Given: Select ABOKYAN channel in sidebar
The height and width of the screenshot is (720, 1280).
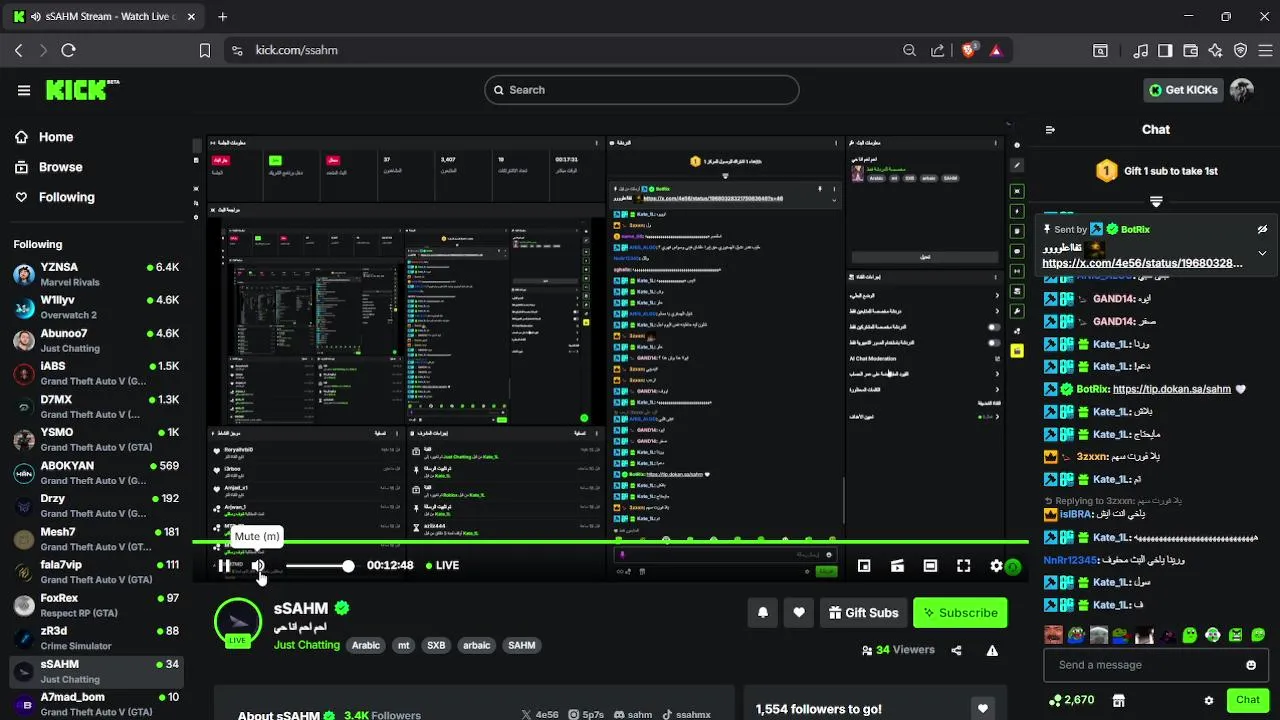Looking at the screenshot, I should tap(96, 472).
